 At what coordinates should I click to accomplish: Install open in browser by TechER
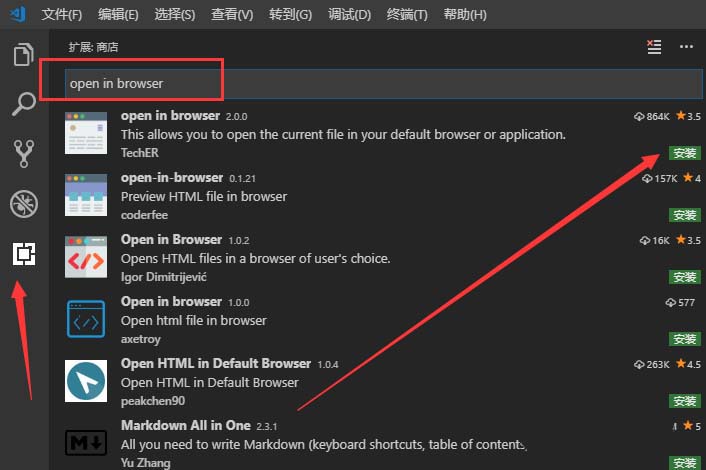[x=684, y=154]
